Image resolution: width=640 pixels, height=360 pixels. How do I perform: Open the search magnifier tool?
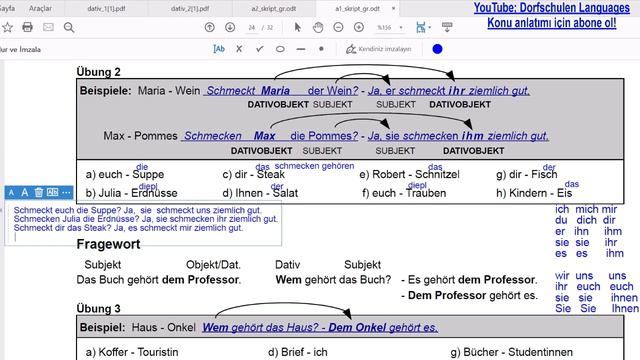pyautogui.click(x=69, y=27)
